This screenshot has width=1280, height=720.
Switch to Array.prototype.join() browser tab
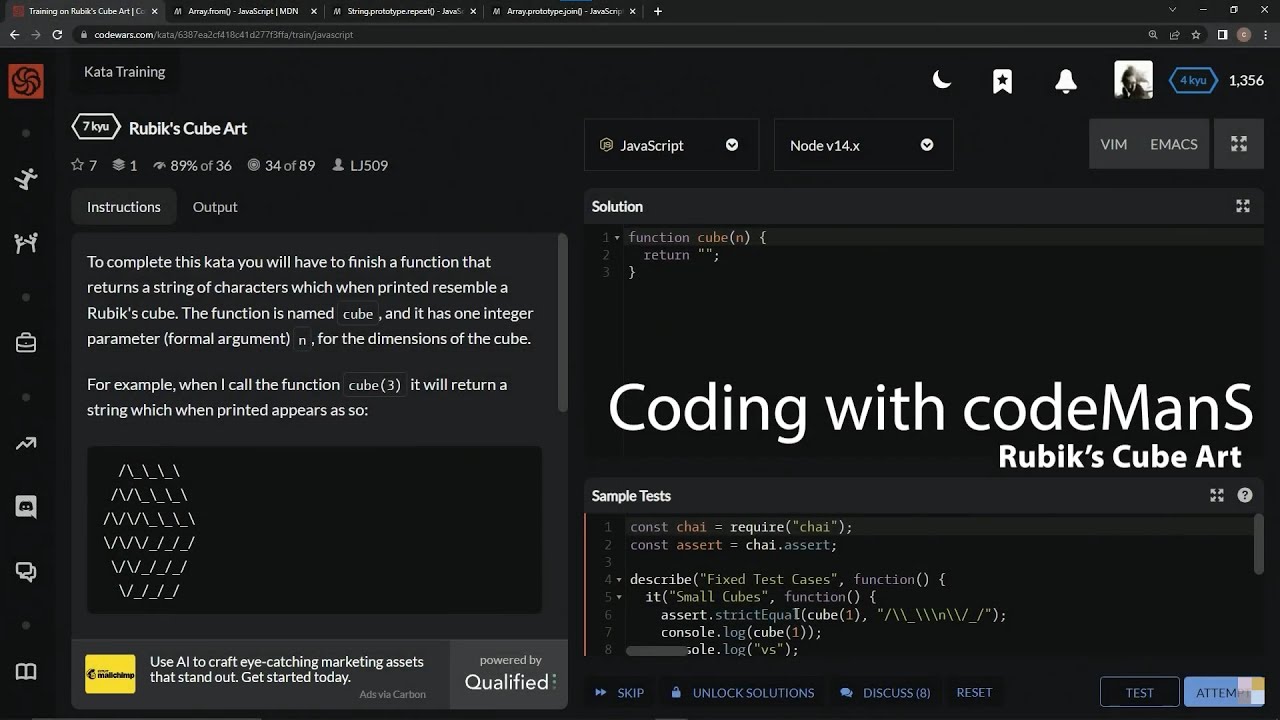563,11
